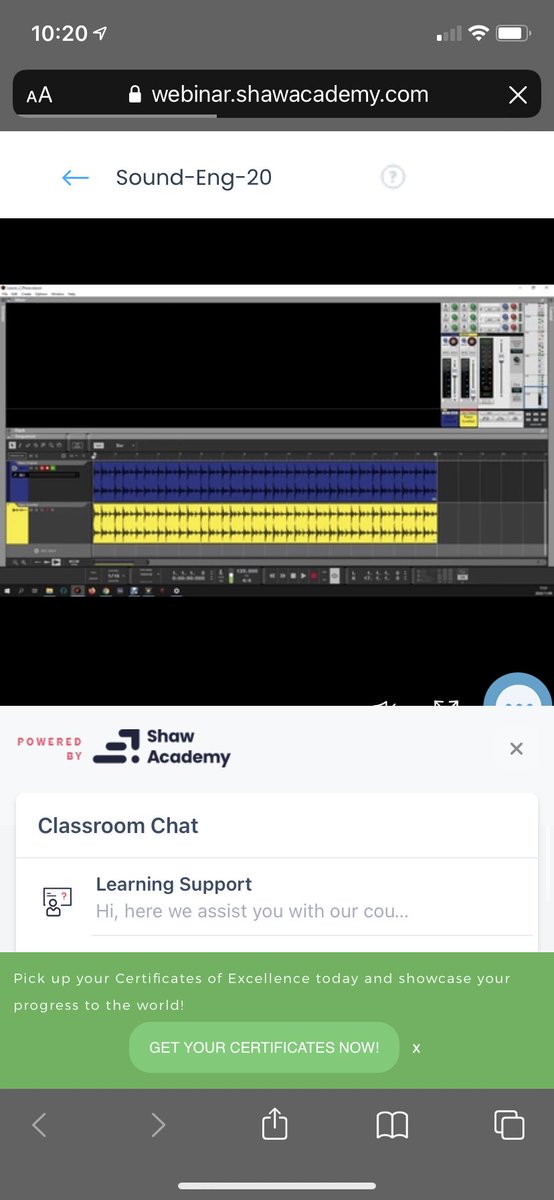This screenshot has height=1200, width=554.
Task: Close the Classroom Chat panel
Action: [516, 748]
